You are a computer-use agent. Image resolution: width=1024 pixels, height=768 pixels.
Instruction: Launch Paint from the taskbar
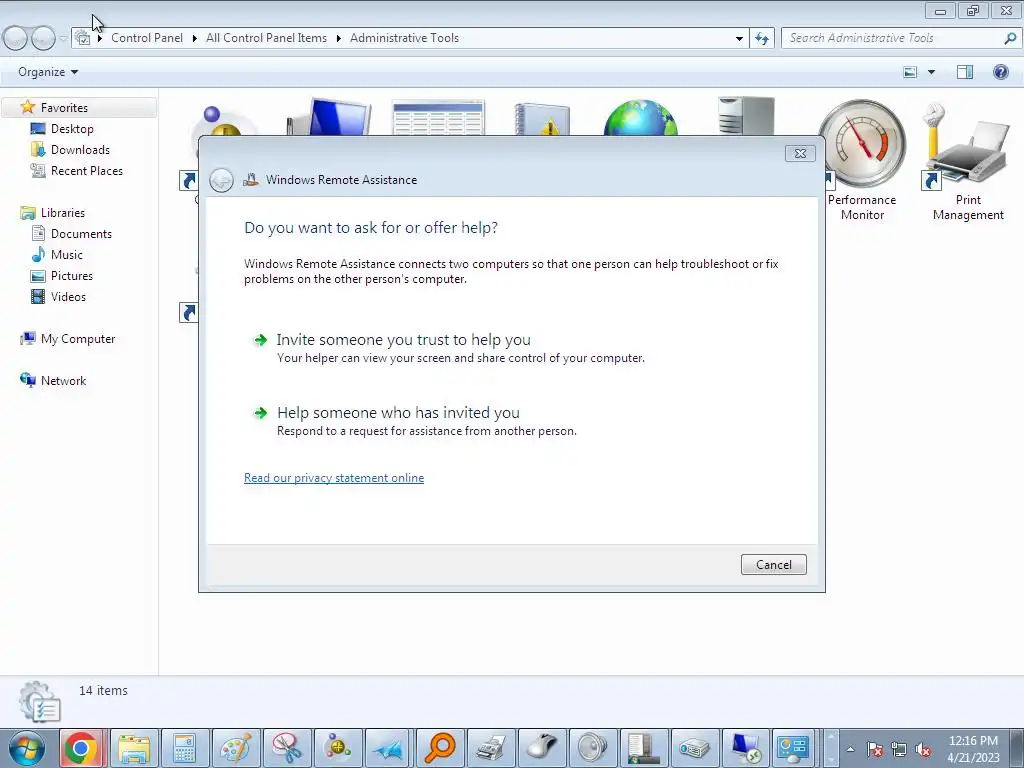coord(236,748)
